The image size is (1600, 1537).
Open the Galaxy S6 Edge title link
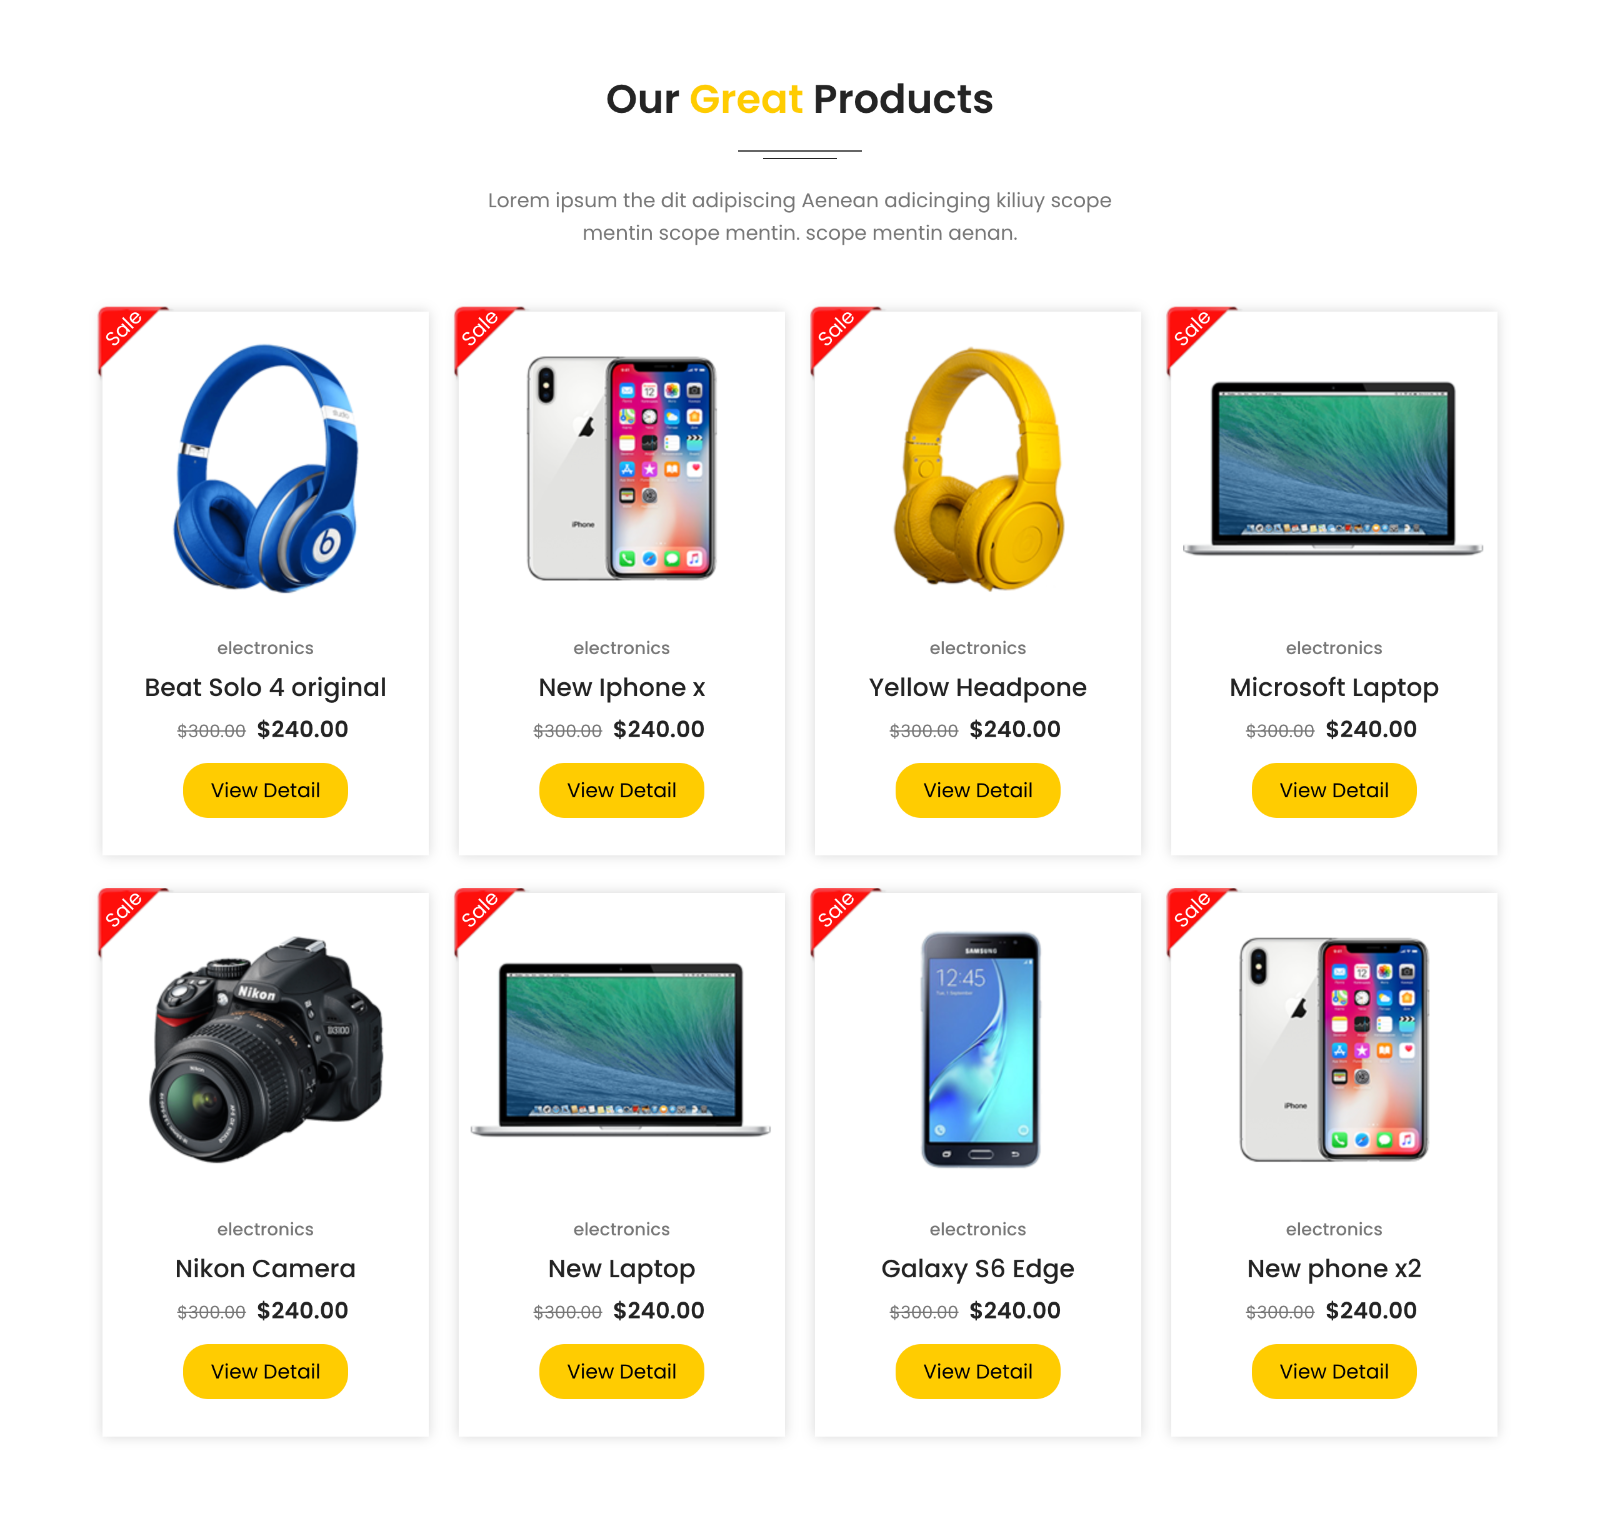pyautogui.click(x=978, y=1269)
